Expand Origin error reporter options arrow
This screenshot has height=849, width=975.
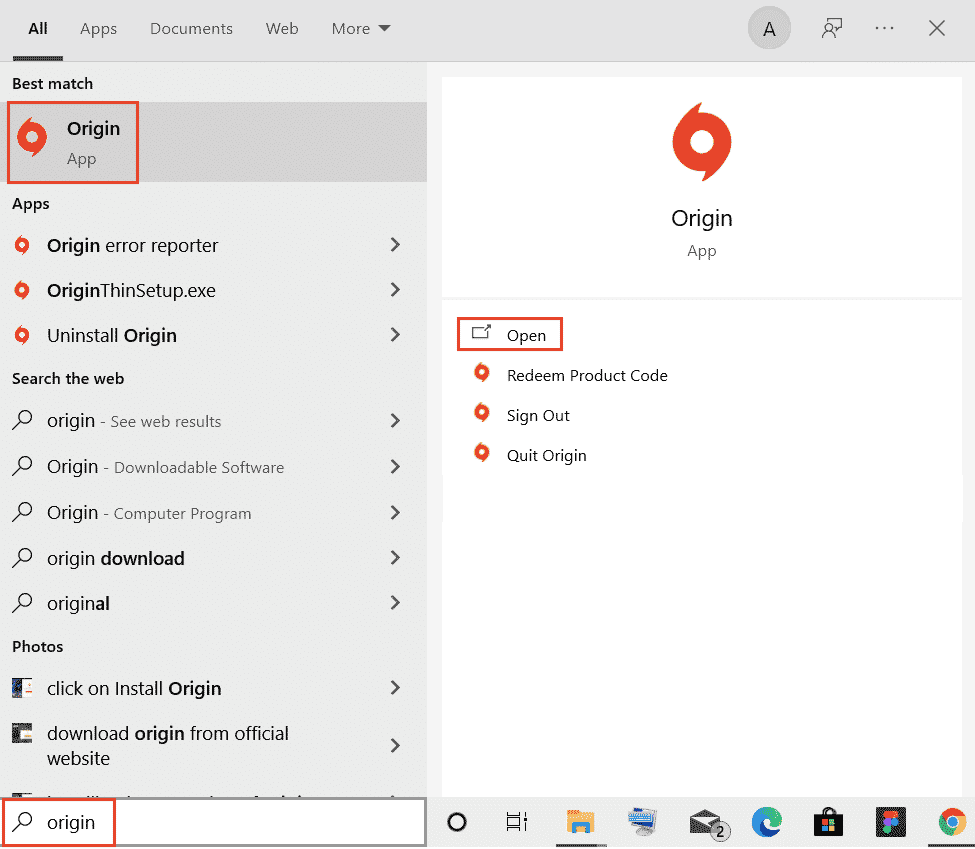point(395,245)
